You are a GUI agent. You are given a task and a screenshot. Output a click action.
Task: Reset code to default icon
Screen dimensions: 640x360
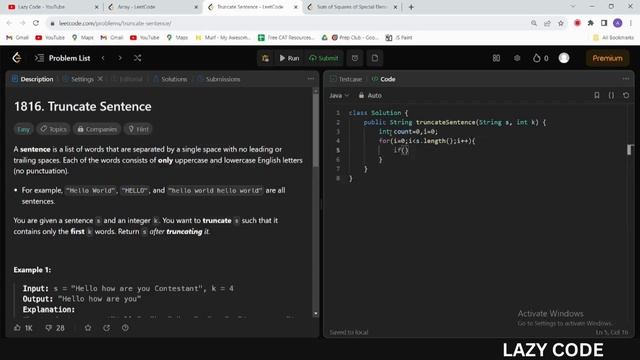click(626, 96)
